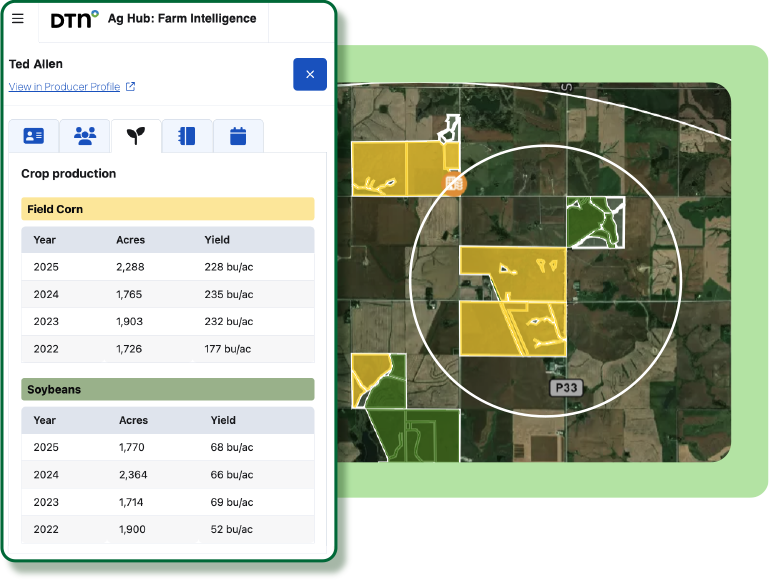The width and height of the screenshot is (769, 580).
Task: Click the Ag Hub: Farm Intelligence title
Action: click(182, 19)
